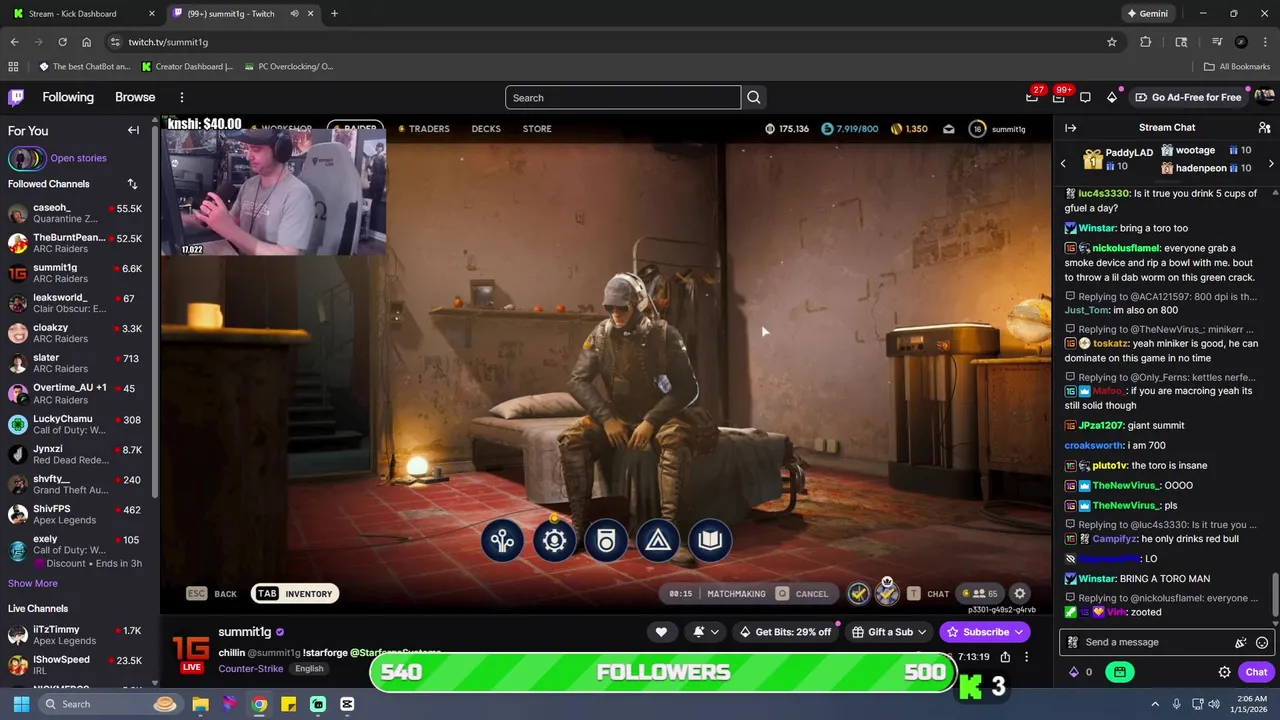The height and width of the screenshot is (720, 1280).
Task: Open All Bookmarks folder
Action: 1237,67
